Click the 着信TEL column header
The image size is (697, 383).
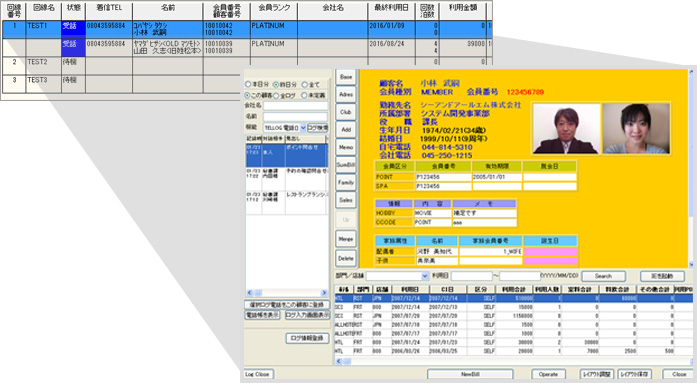108,11
